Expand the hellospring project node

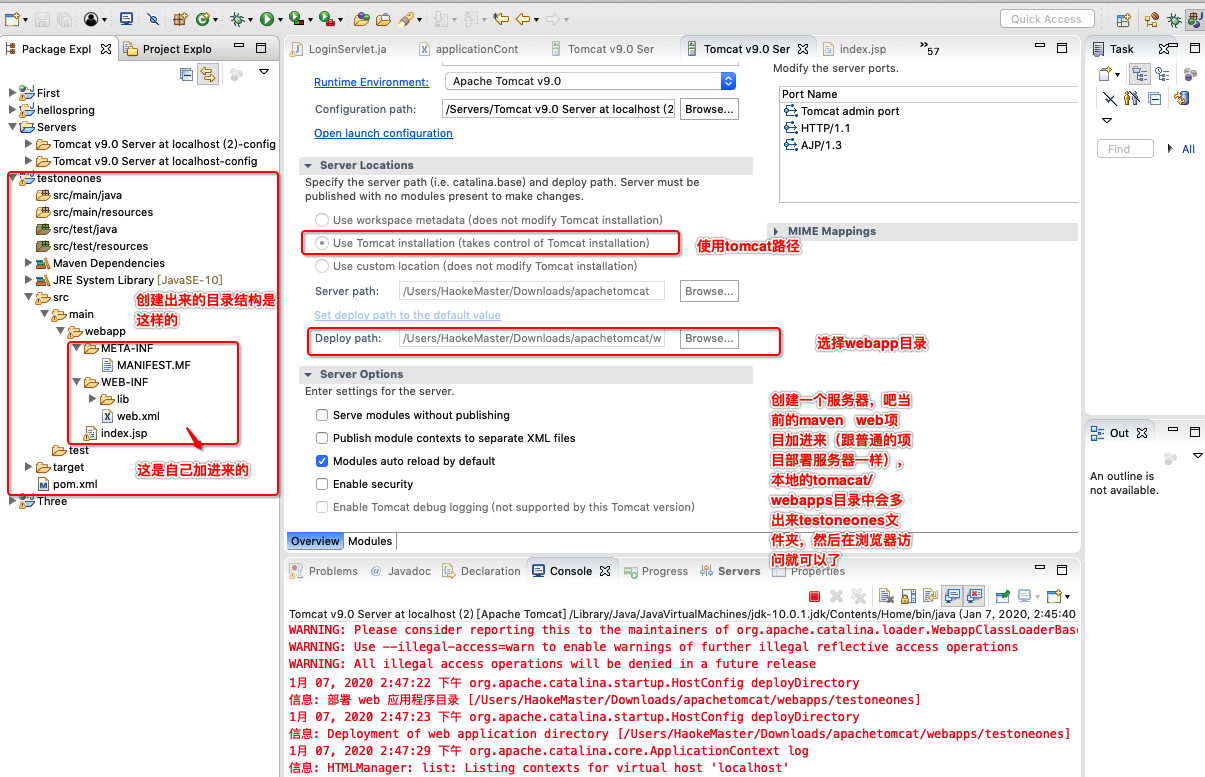click(13, 110)
